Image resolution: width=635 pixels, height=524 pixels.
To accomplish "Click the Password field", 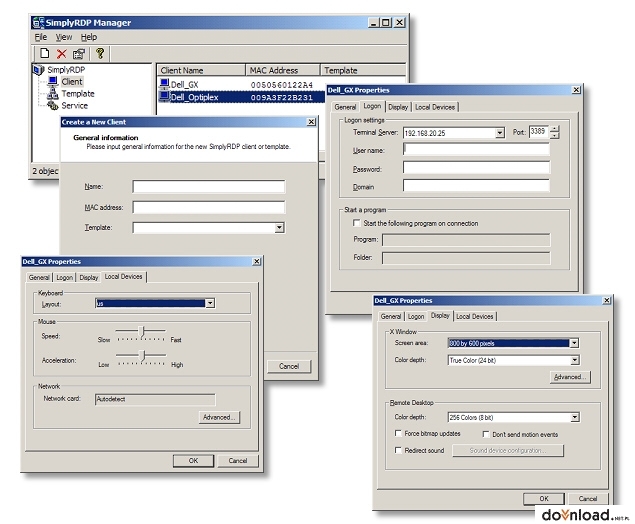I will pyautogui.click(x=477, y=167).
